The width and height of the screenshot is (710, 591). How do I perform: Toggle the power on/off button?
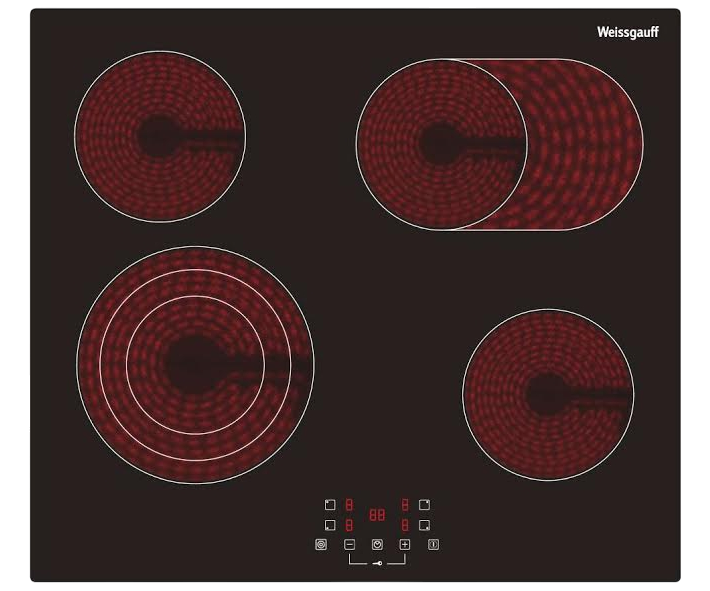point(433,545)
